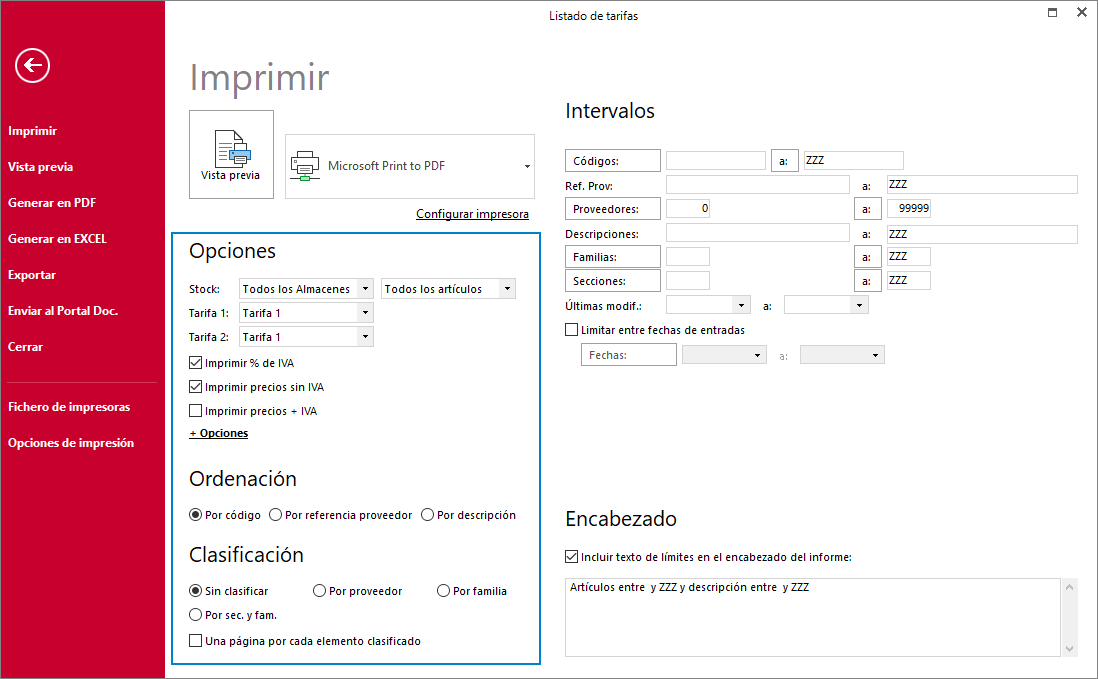The height and width of the screenshot is (679, 1098).
Task: Click the + Opciones link
Action: [x=218, y=433]
